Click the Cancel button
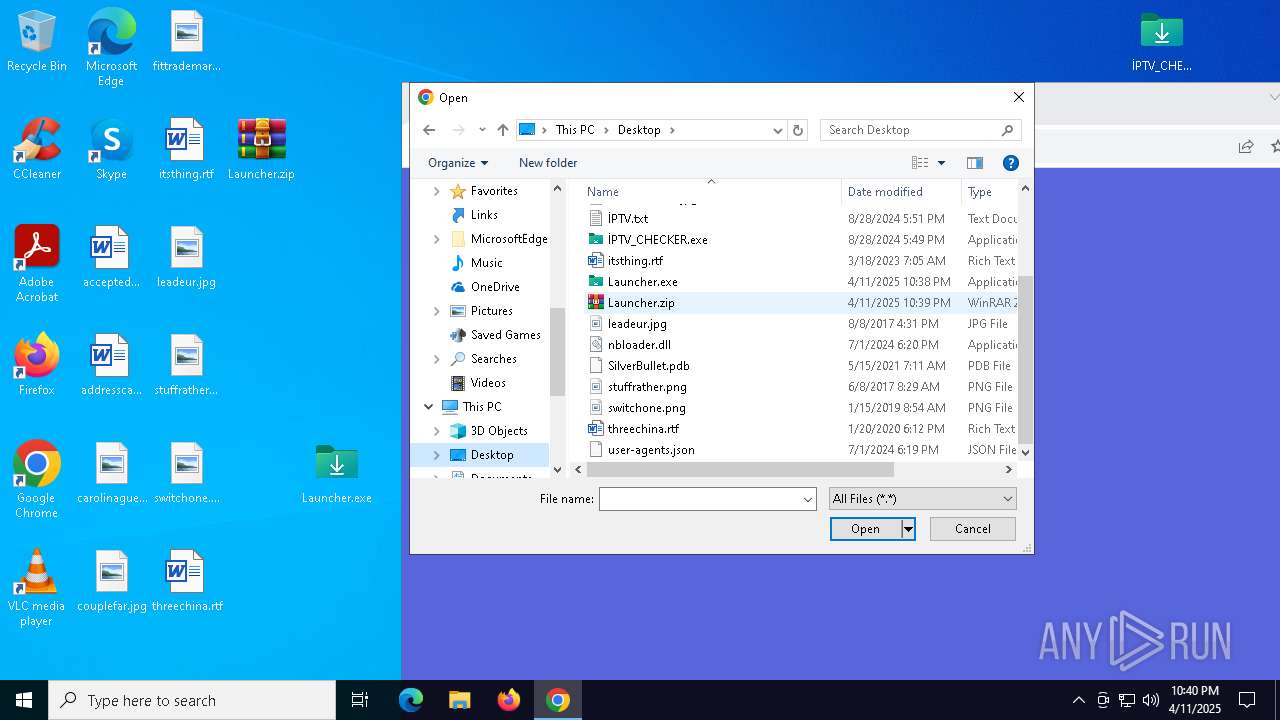 click(973, 529)
